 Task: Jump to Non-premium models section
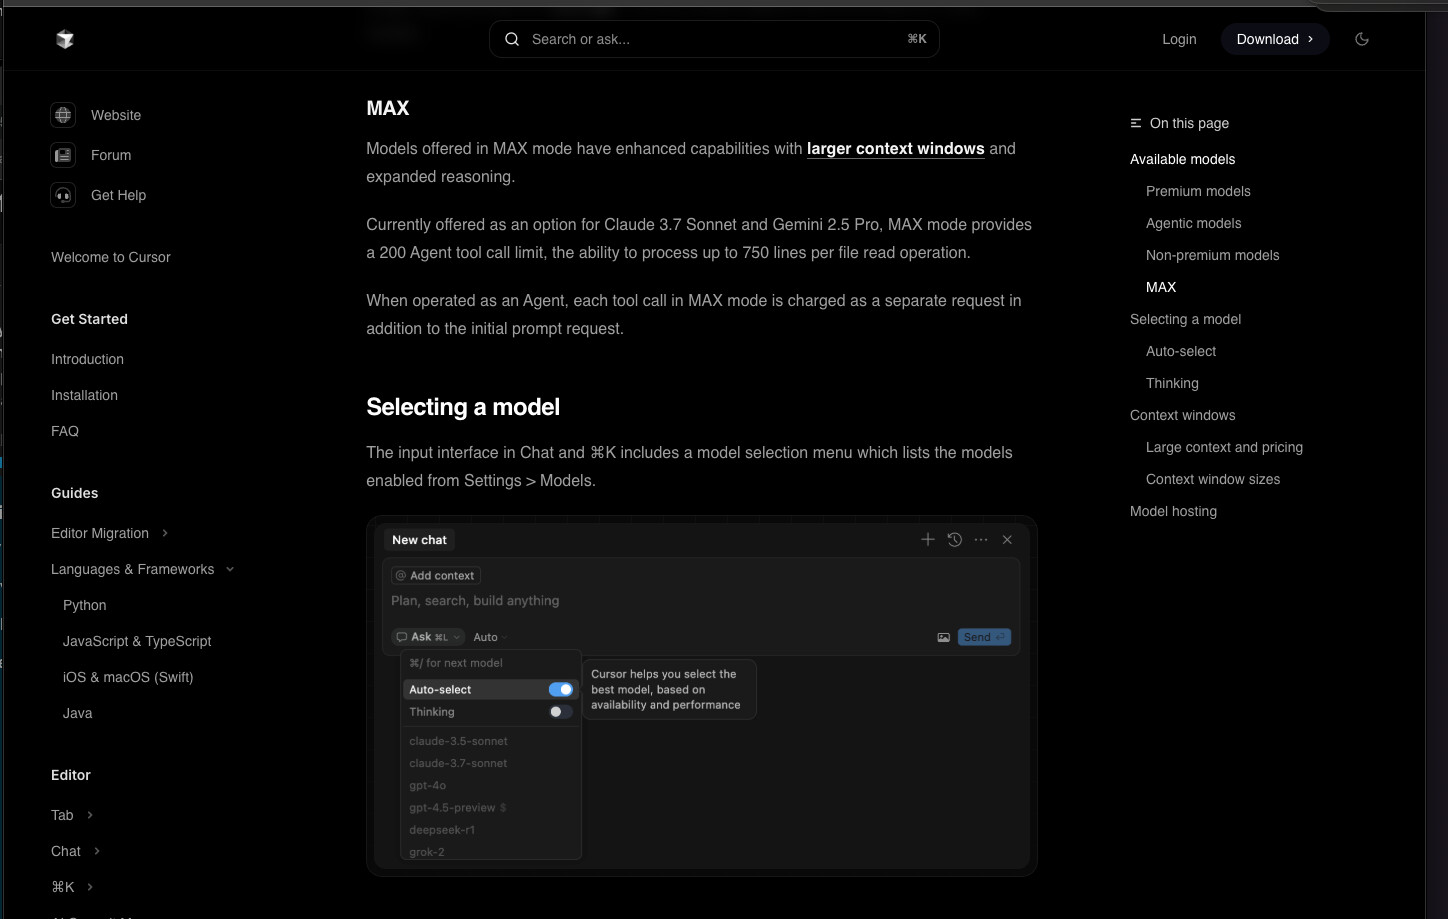tap(1212, 255)
